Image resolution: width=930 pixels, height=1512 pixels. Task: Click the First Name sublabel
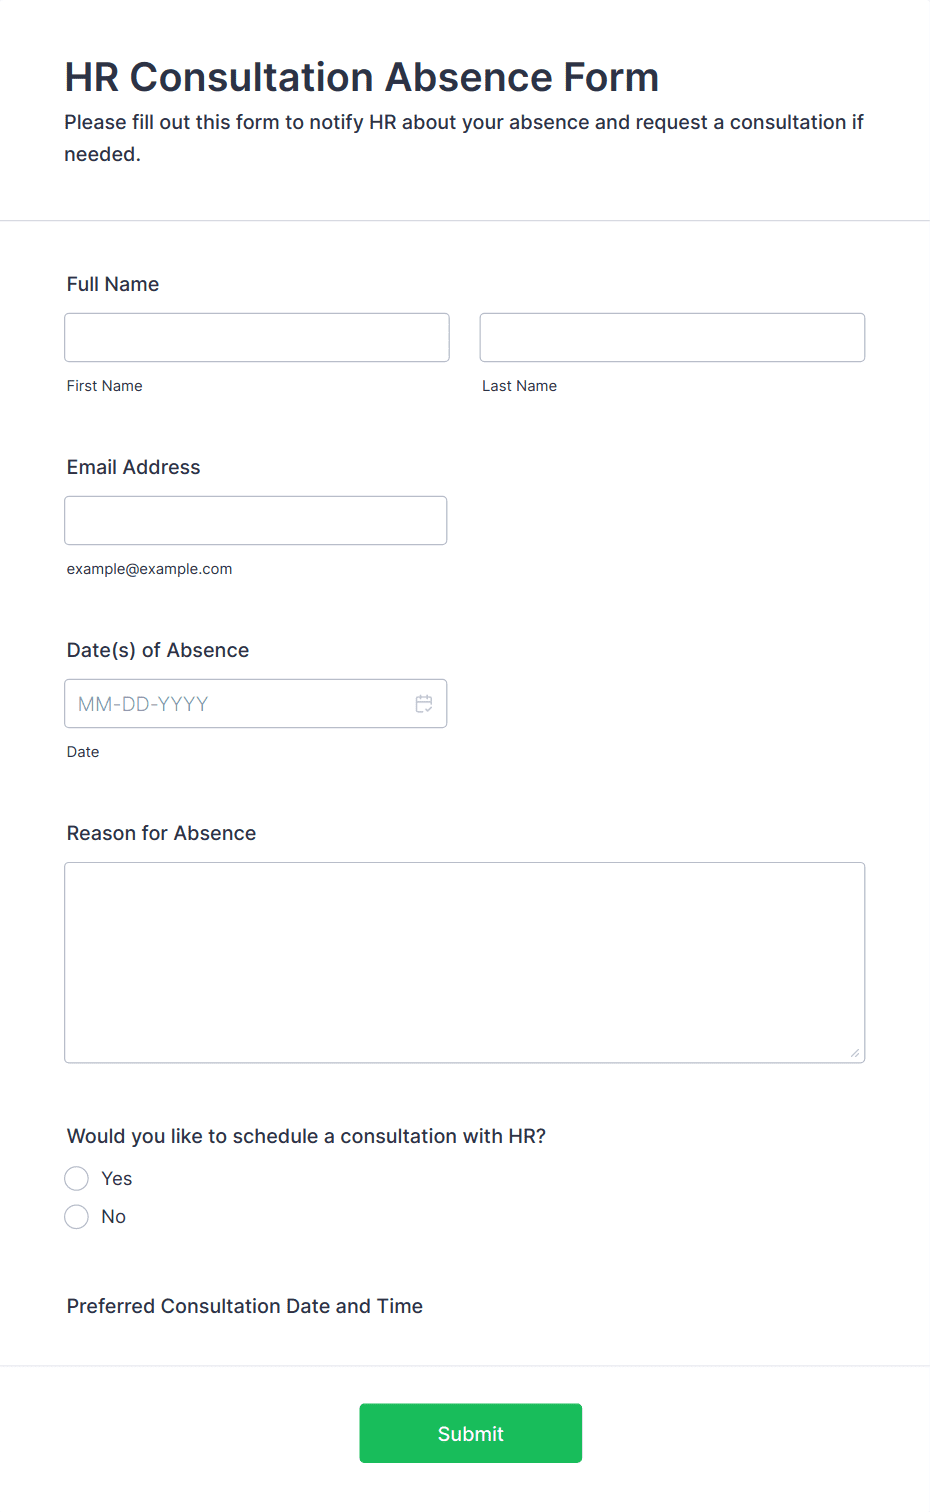click(x=105, y=386)
